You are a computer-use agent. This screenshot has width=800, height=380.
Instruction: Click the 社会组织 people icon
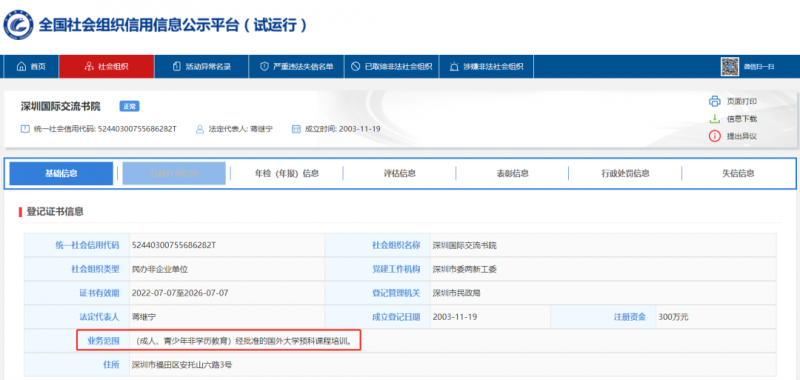[x=89, y=66]
